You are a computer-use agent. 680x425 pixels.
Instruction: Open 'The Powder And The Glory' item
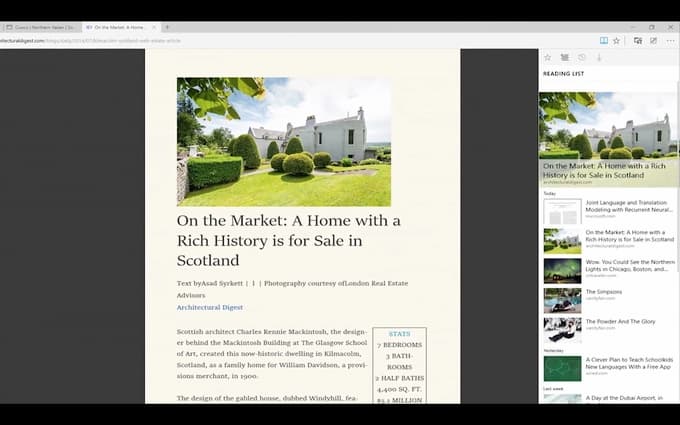point(609,329)
